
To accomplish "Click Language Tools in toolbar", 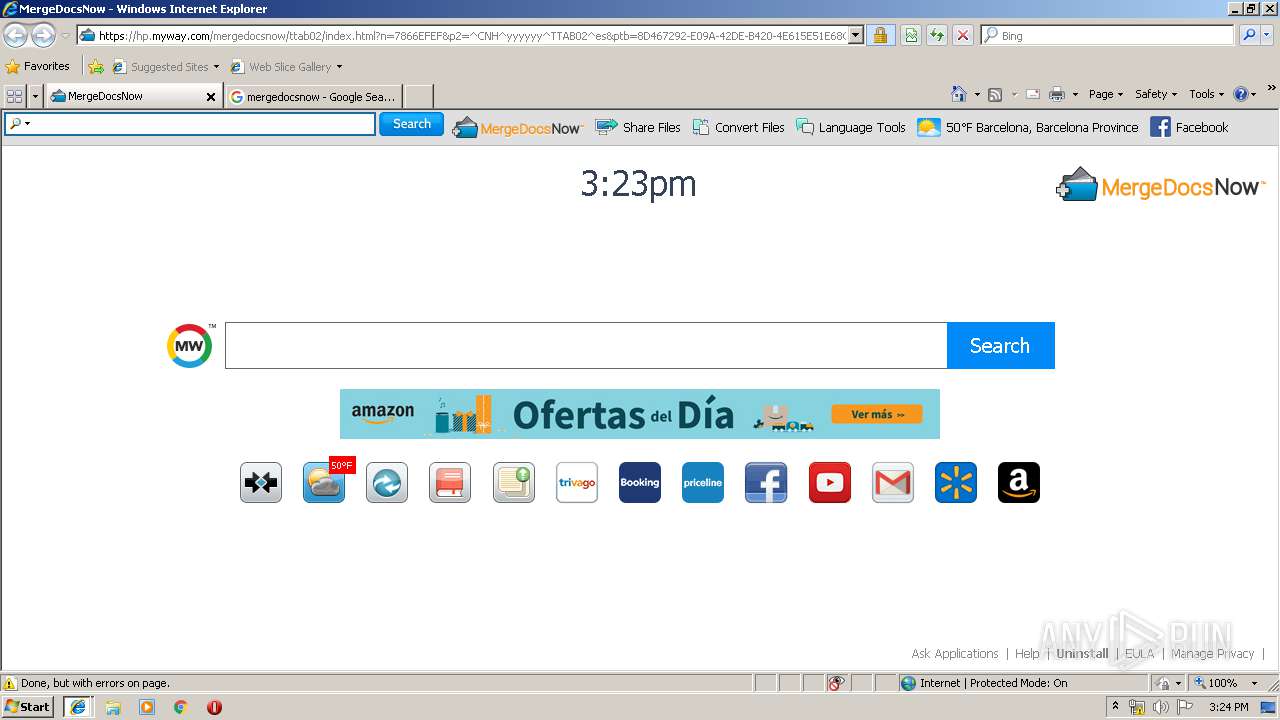I will point(851,127).
